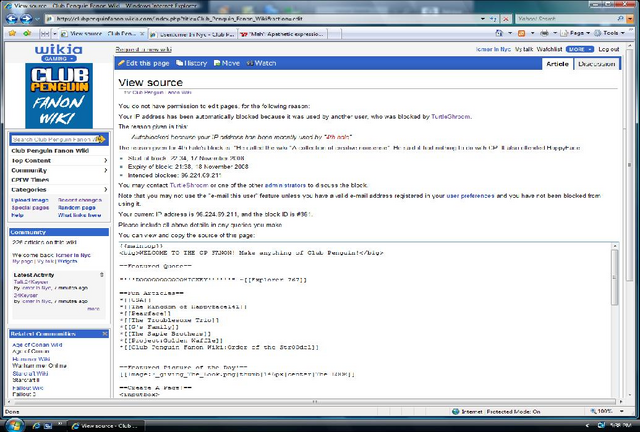
Task: Expand the Top Content sidebar menu
Action: coord(59,160)
